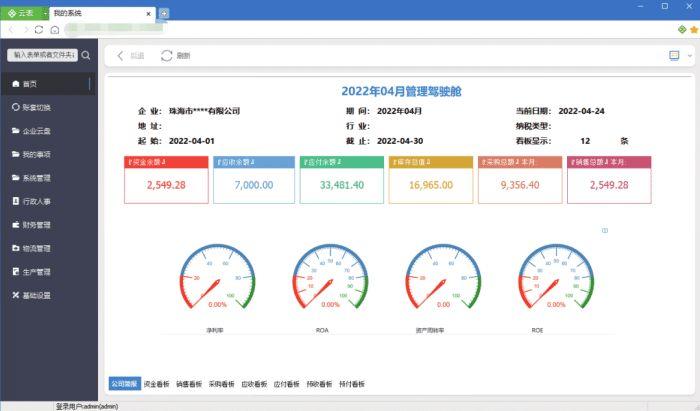Click the end date 2022-04-30
Image resolution: width=700 pixels, height=411 pixels.
[400, 141]
